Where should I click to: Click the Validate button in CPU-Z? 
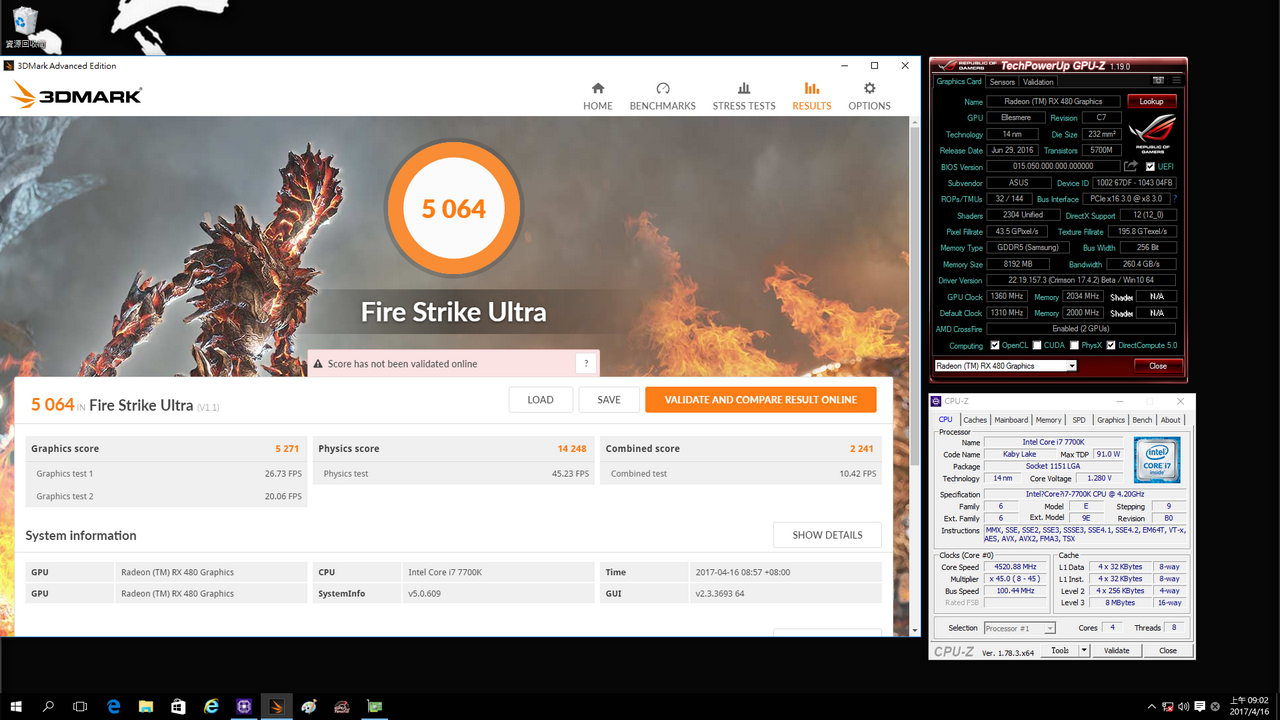click(x=1117, y=650)
